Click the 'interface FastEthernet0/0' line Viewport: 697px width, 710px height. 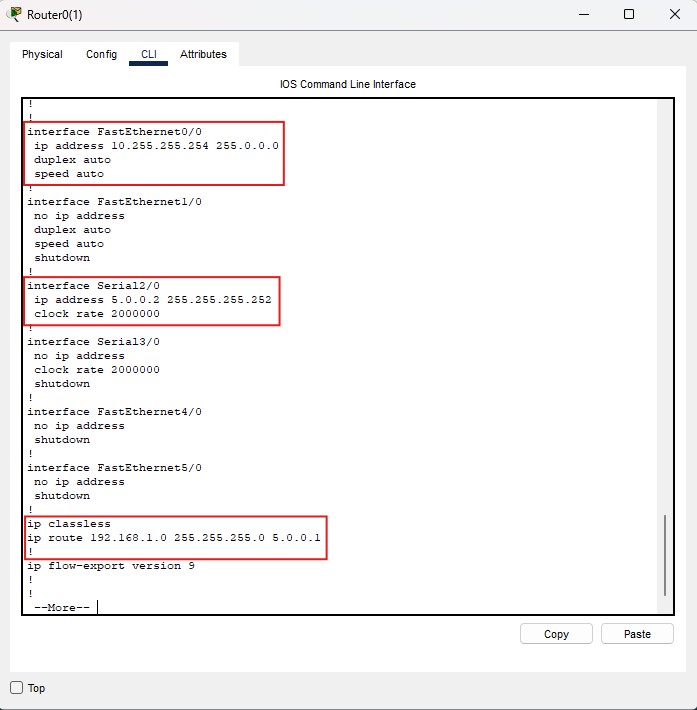pyautogui.click(x=115, y=132)
